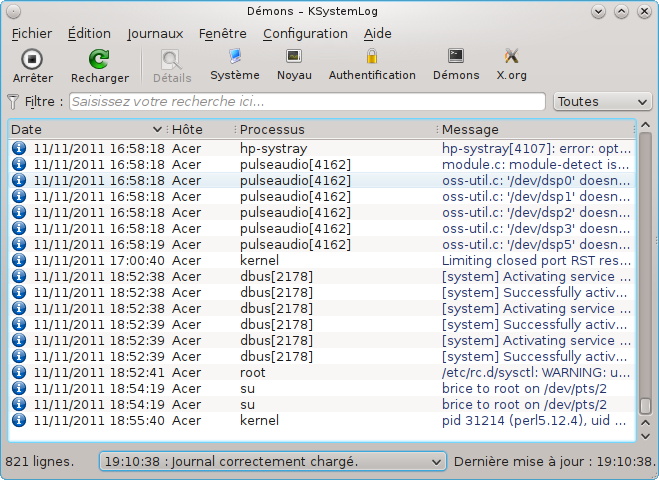659x480 pixels.
Task: Select 'module.c: module-detect' message row
Action: click(x=322, y=164)
